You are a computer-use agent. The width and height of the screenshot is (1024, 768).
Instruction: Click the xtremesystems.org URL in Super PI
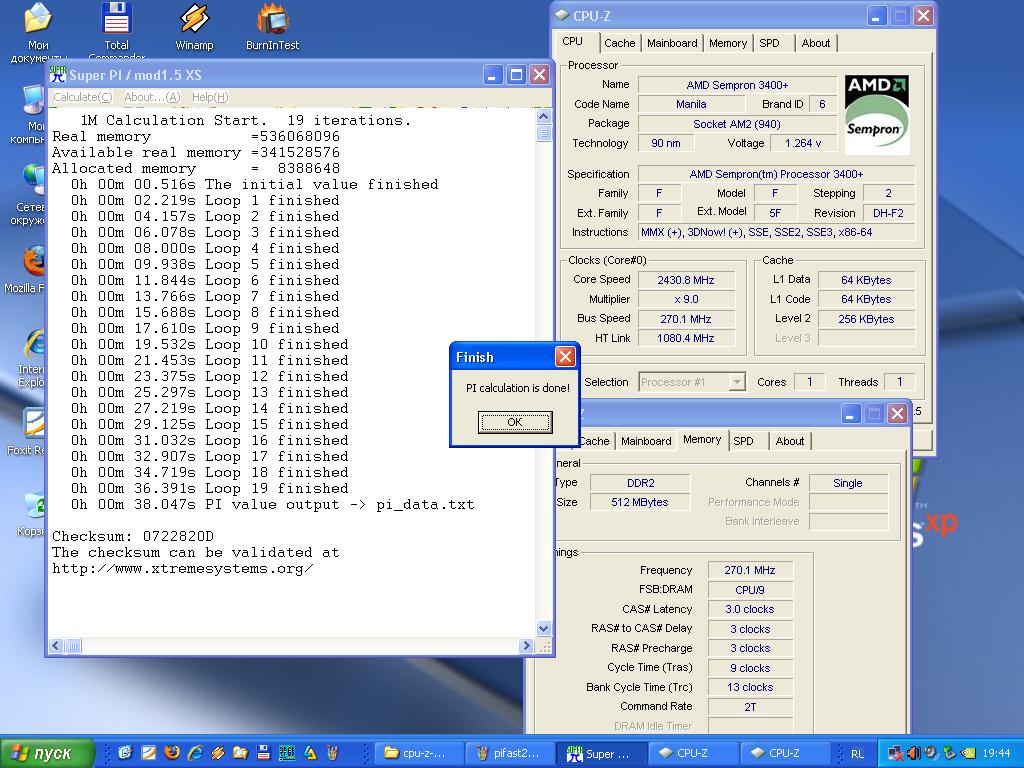click(x=182, y=569)
